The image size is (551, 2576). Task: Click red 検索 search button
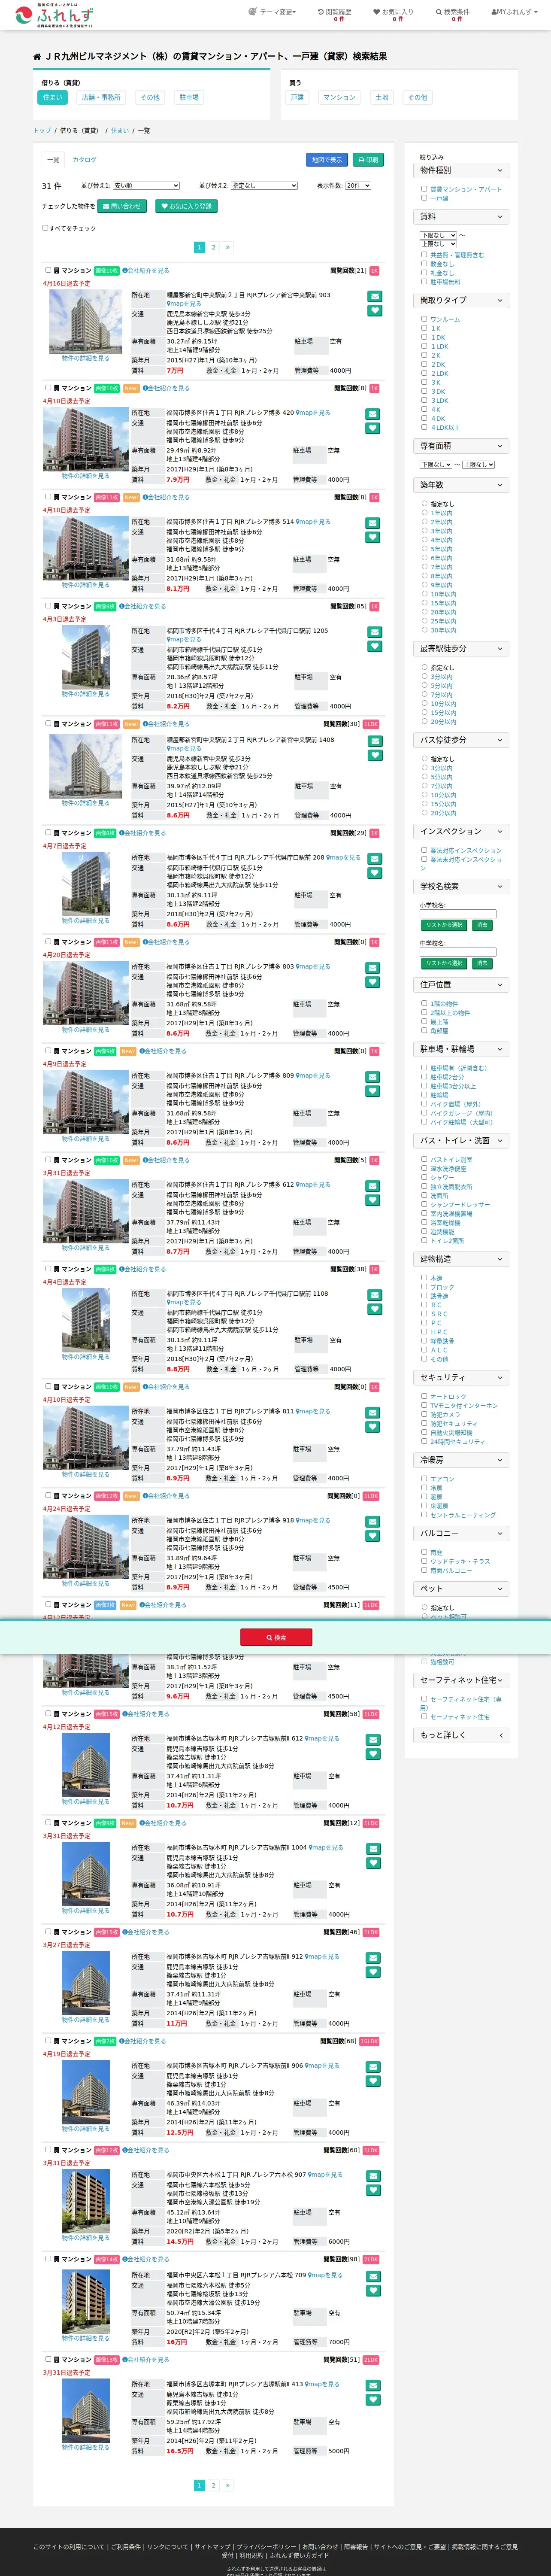coord(276,1637)
